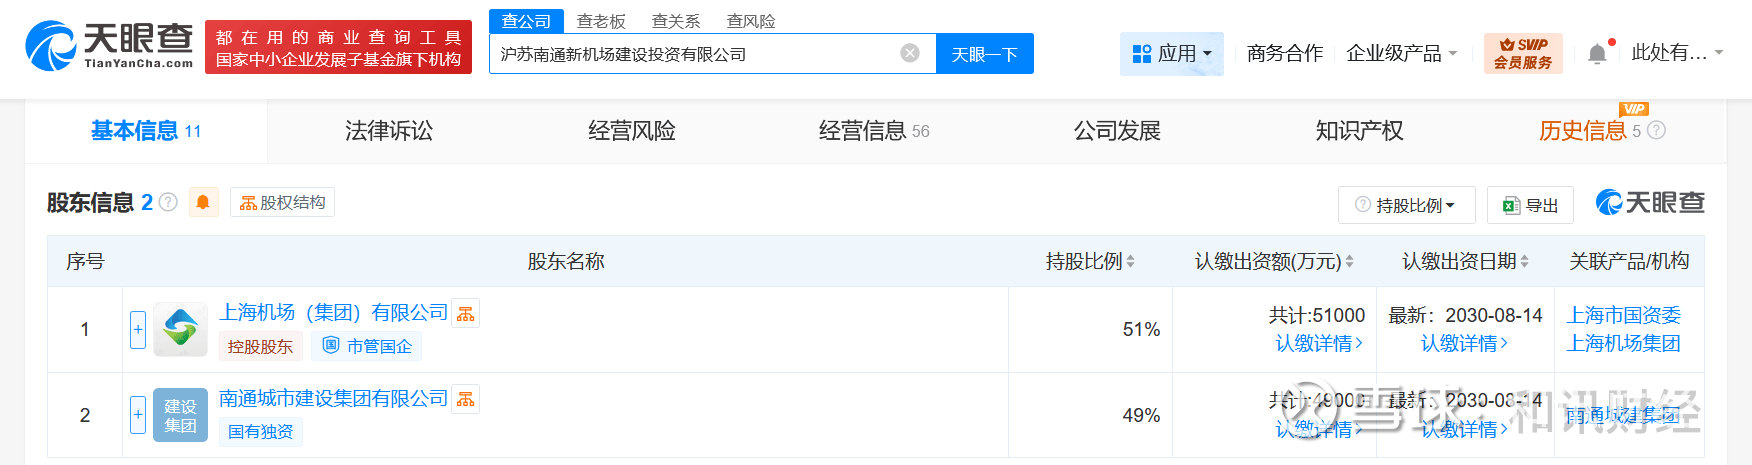Select the 查老板 search tab

(x=601, y=21)
